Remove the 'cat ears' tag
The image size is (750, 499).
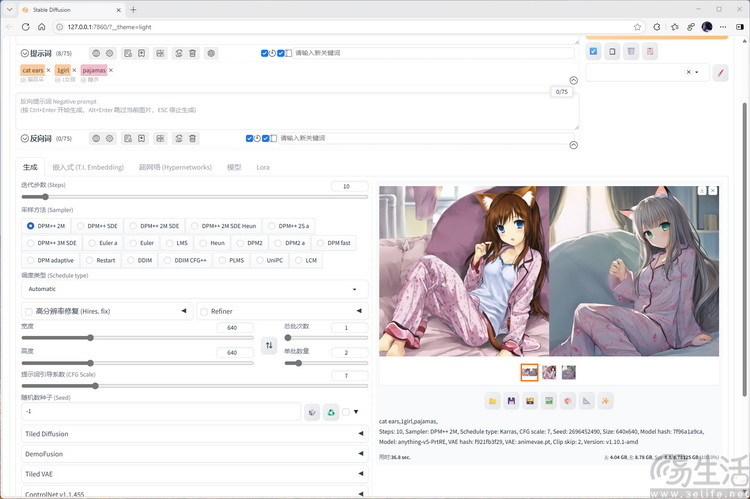coord(48,70)
